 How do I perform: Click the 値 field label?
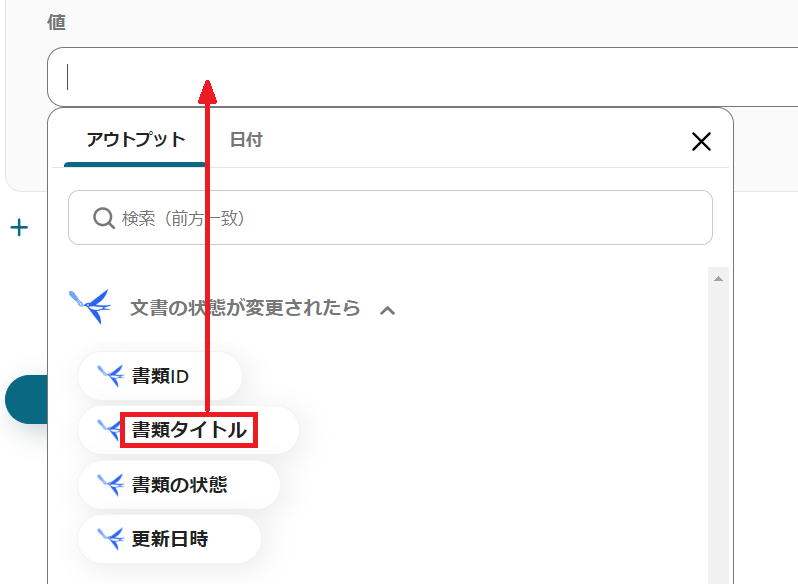tap(56, 22)
